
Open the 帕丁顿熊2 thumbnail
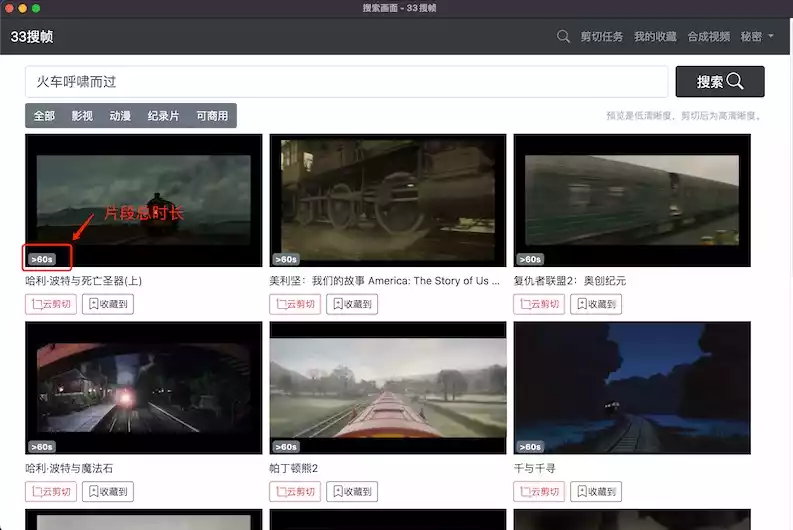coord(388,388)
